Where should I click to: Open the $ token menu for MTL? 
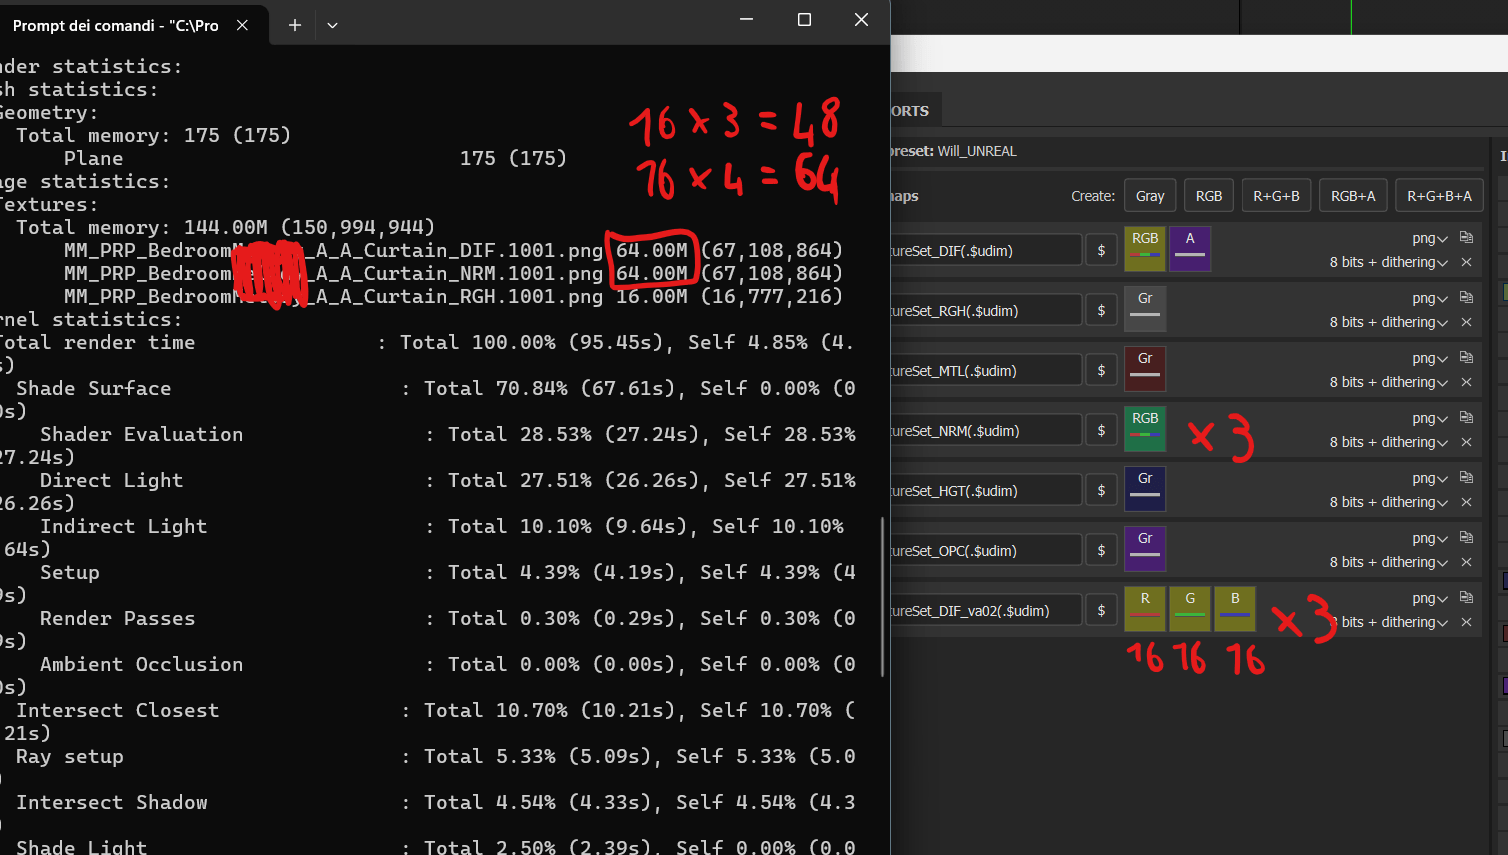tap(1101, 370)
